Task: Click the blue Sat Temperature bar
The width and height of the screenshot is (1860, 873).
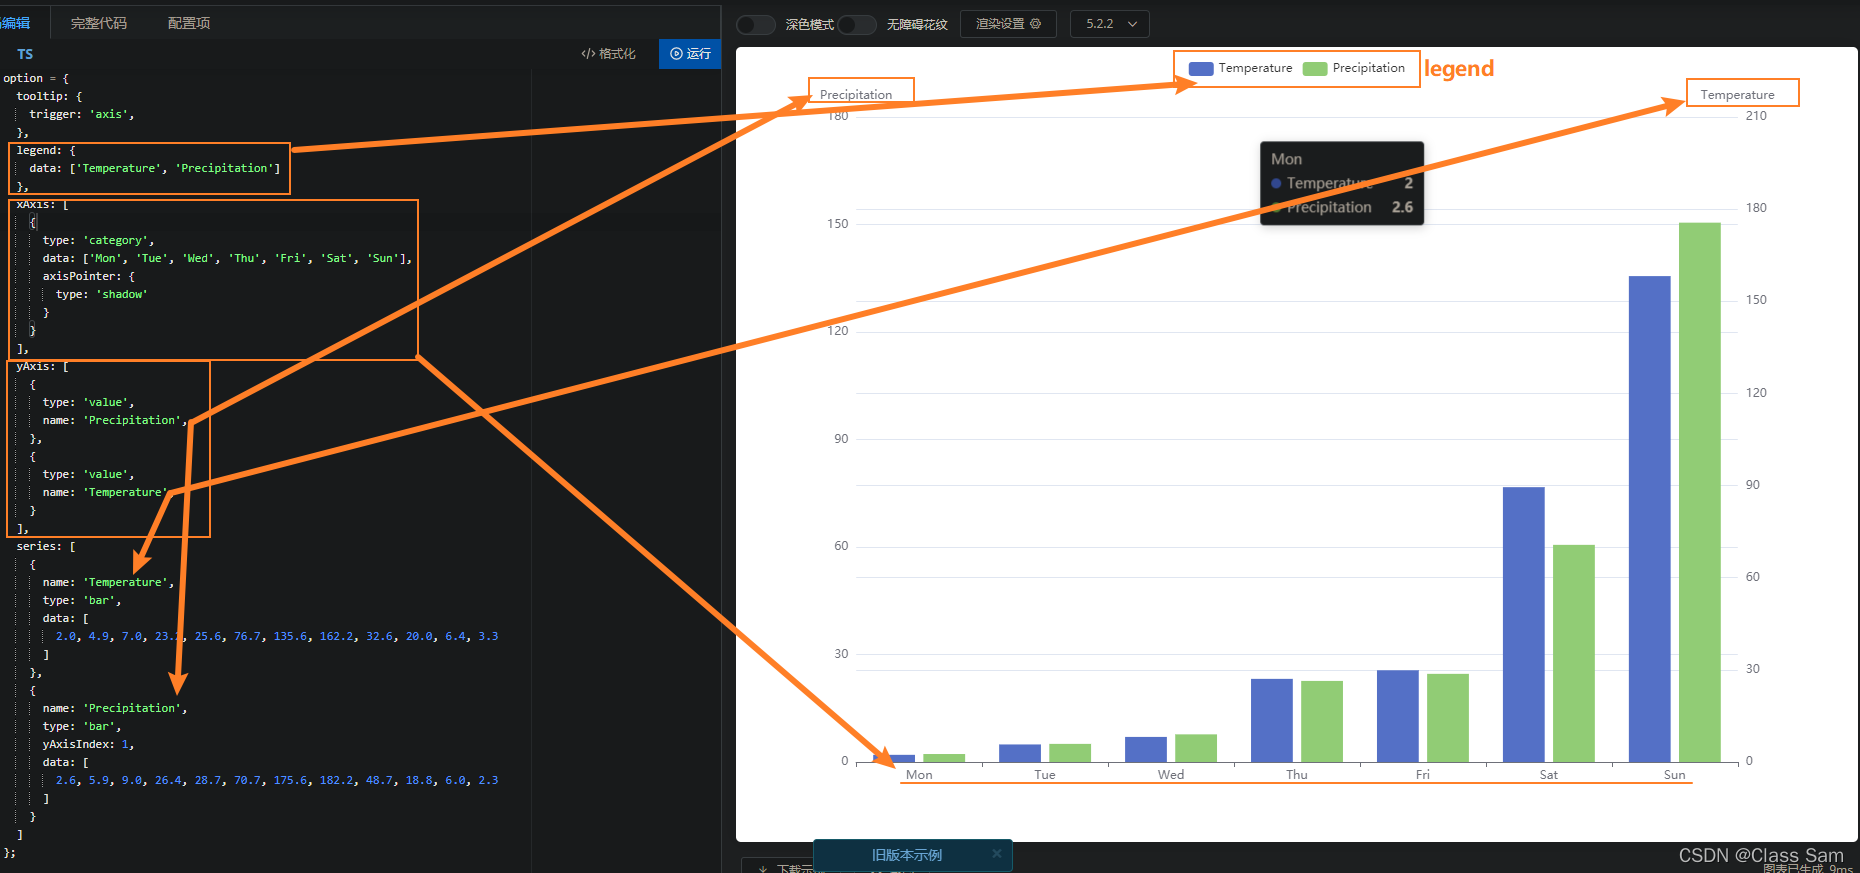Action: click(1523, 624)
